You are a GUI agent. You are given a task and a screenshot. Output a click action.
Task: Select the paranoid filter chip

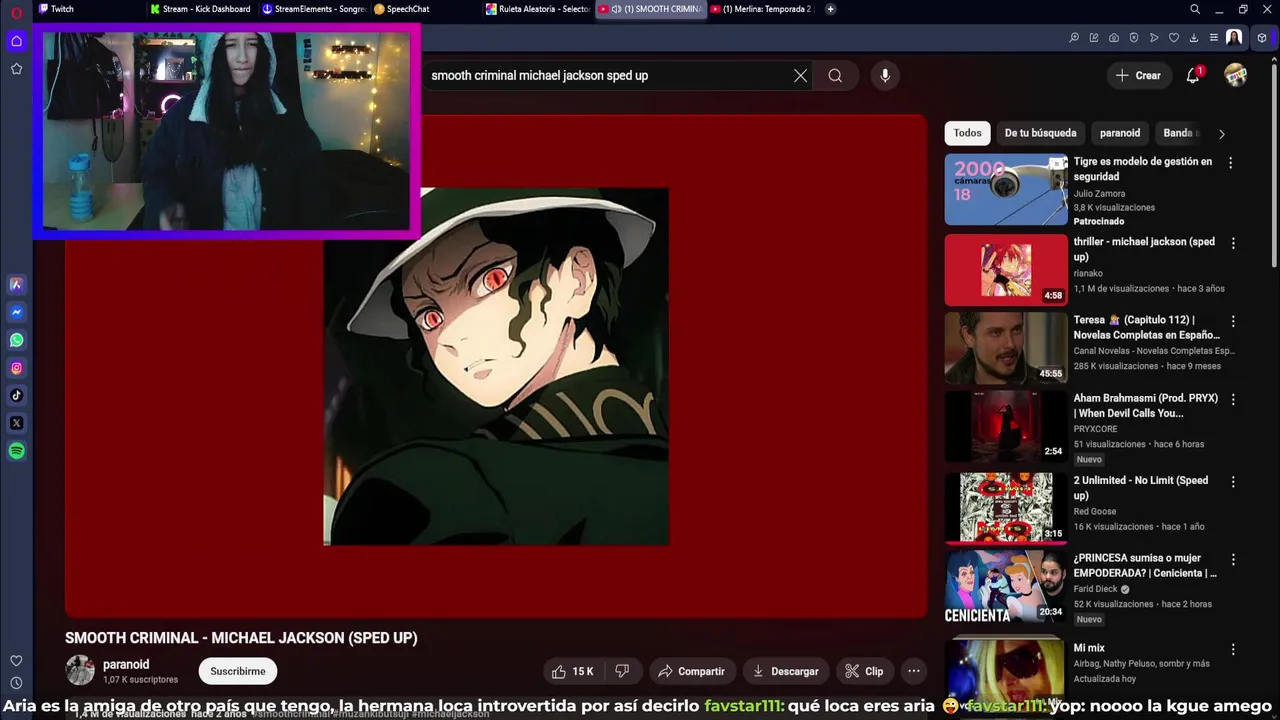(x=1120, y=133)
